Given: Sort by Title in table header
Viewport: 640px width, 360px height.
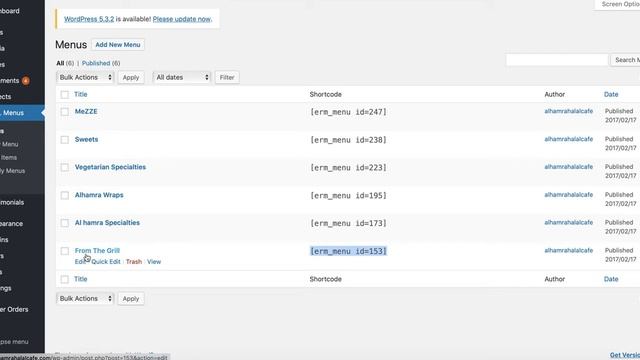Looking at the screenshot, I should (x=81, y=94).
